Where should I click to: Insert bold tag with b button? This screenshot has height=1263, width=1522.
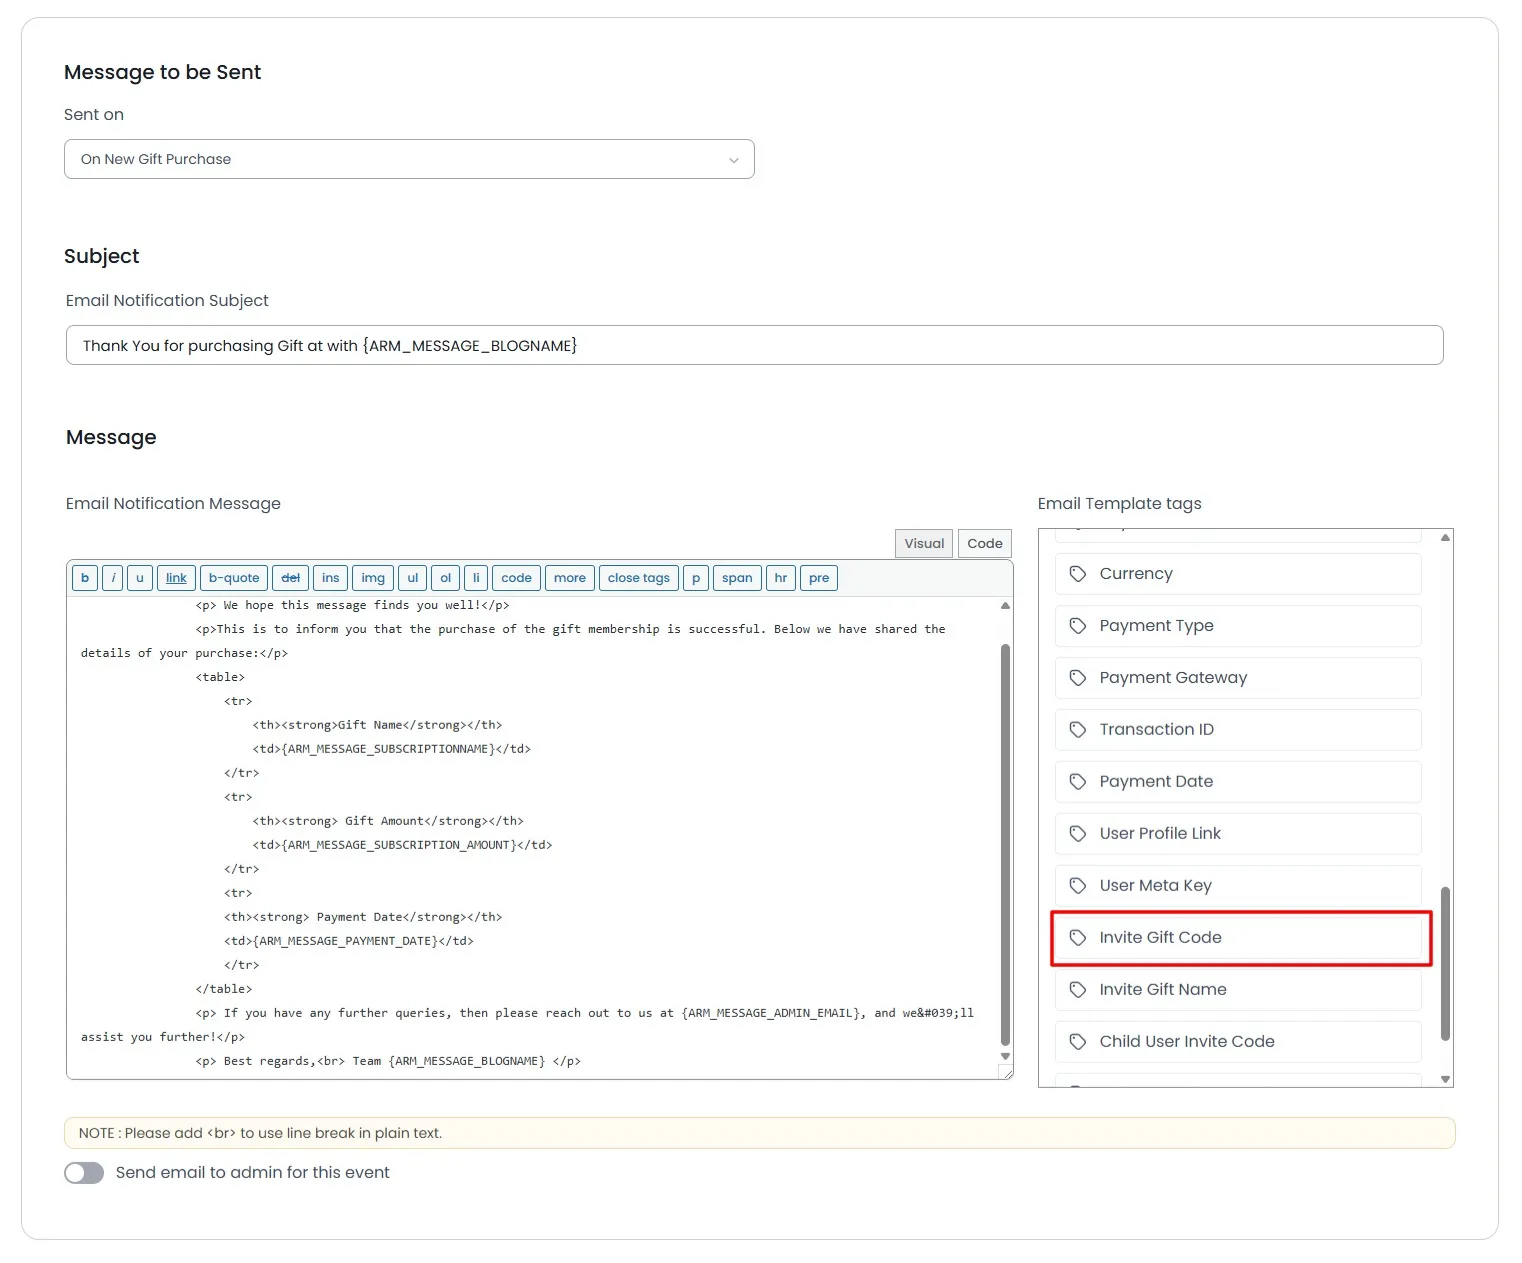coord(85,578)
